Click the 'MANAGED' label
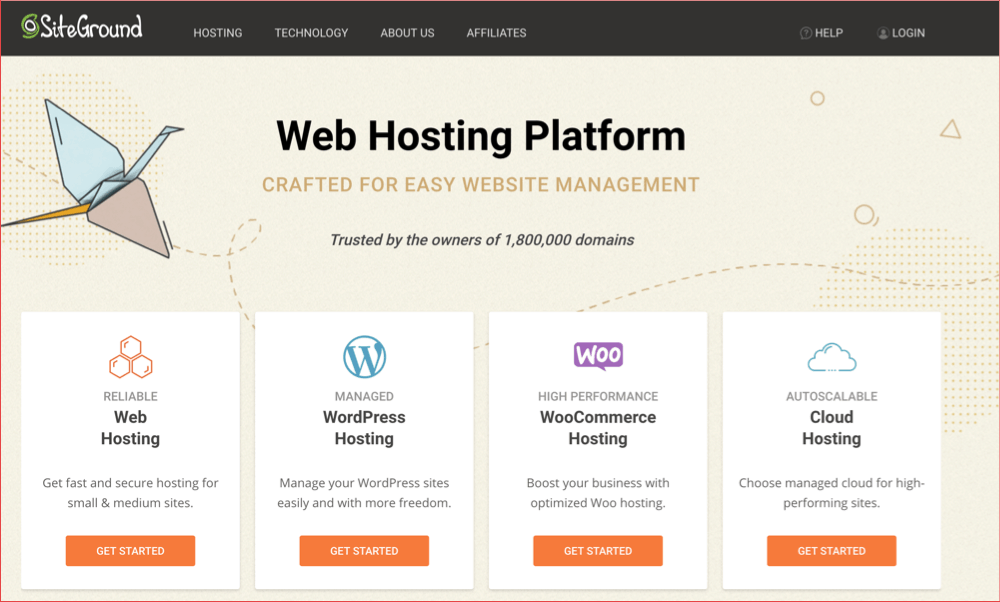Screen dimensions: 1000x602 click(364, 397)
